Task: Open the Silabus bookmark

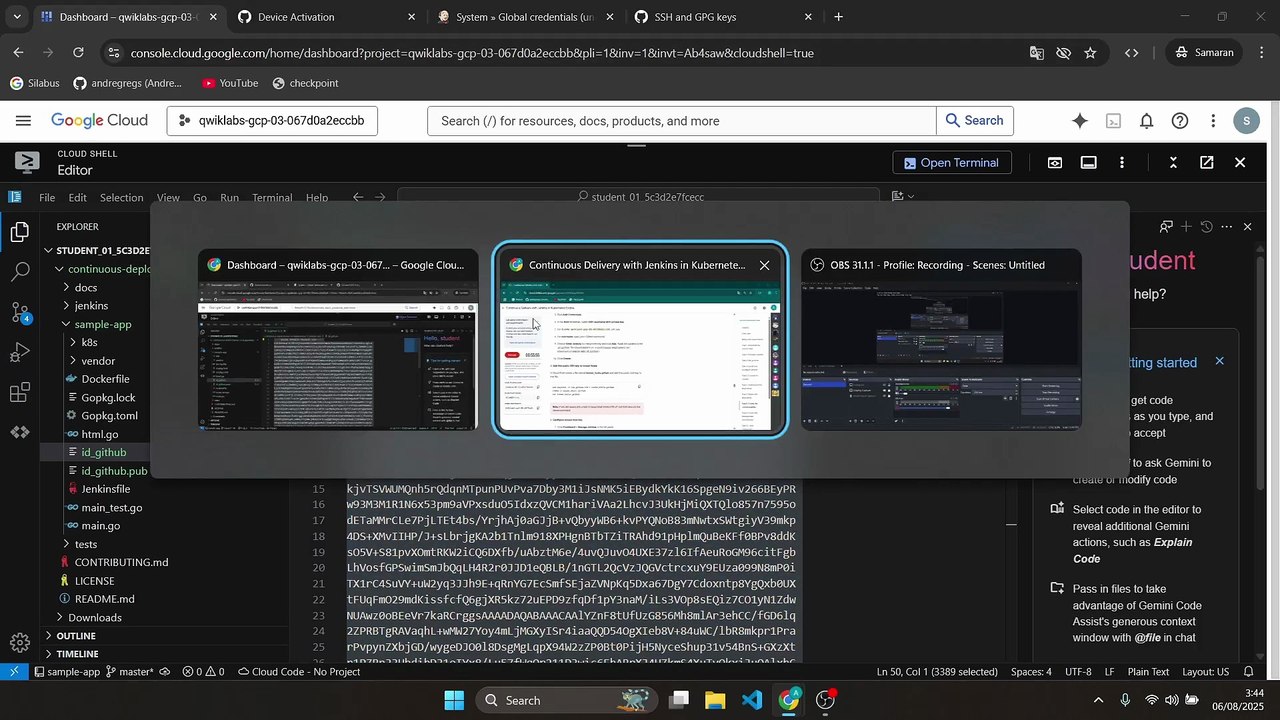Action: click(35, 83)
